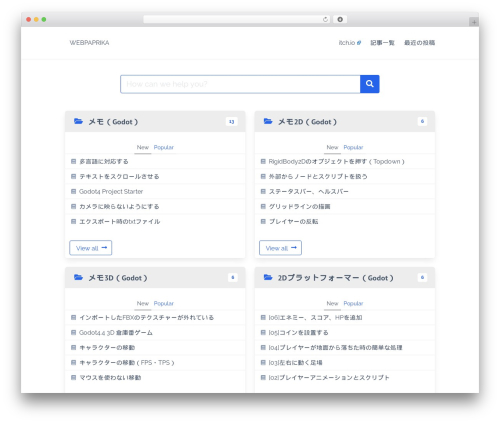Click View all in メモ ( Godot ) card
Image resolution: width=500 pixels, height=423 pixels.
pos(91,248)
